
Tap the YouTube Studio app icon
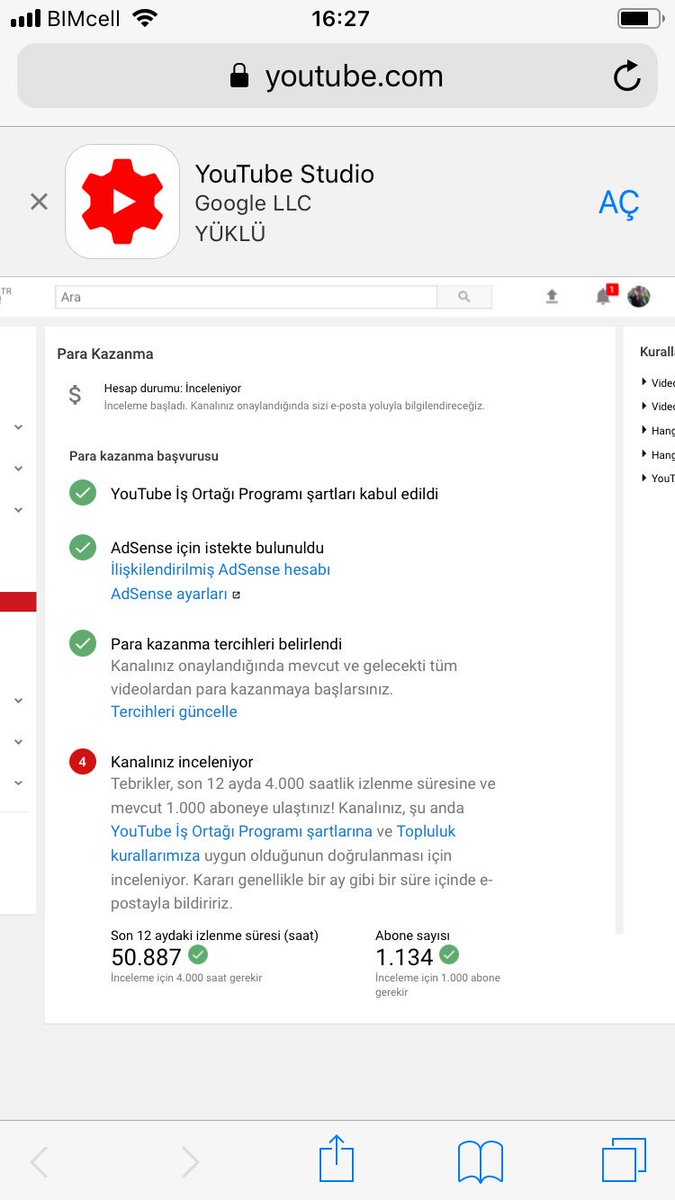(x=122, y=202)
